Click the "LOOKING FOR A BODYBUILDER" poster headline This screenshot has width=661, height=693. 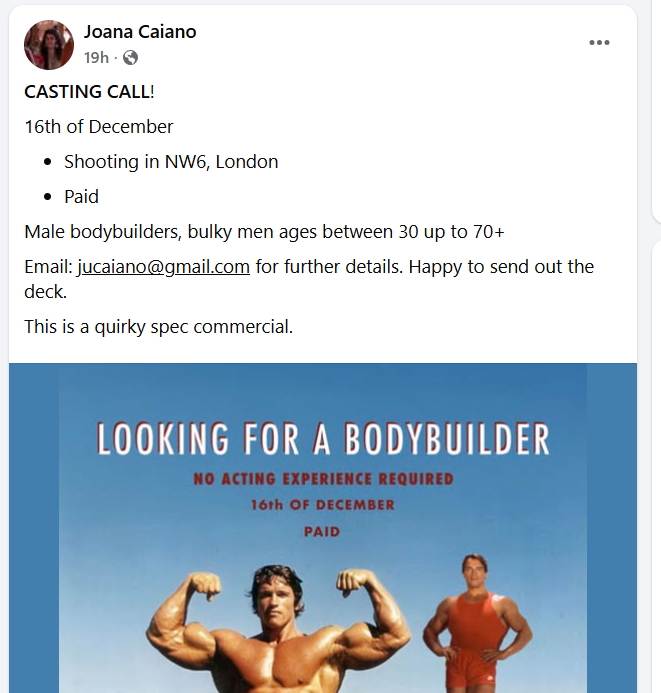click(323, 441)
